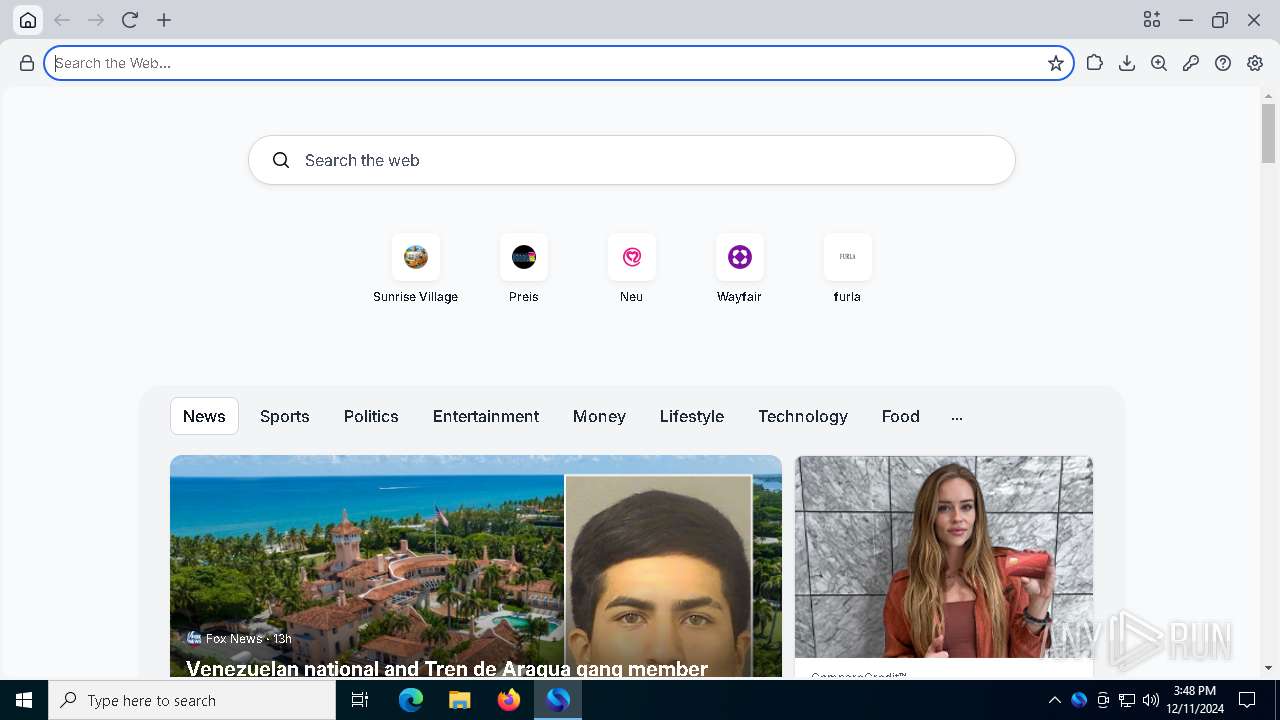
Task: Click the active blue browser taskbar icon
Action: point(558,700)
